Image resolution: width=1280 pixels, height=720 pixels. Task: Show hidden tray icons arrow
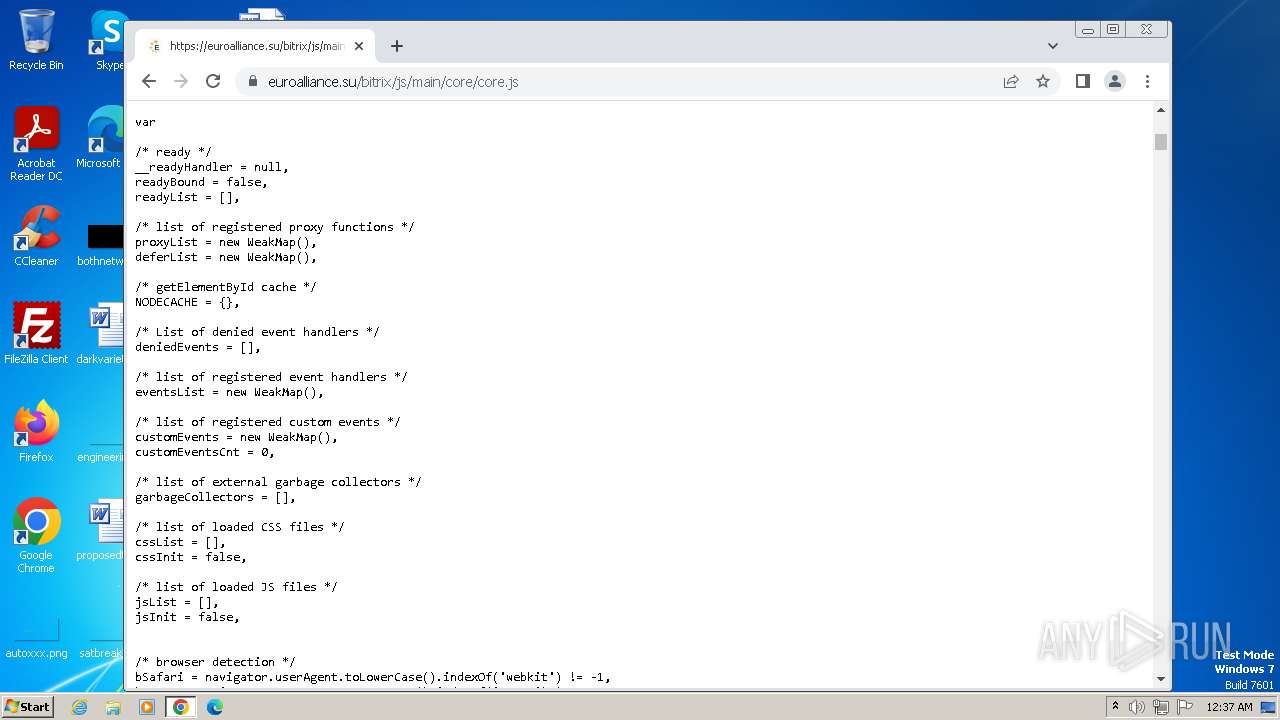click(x=1115, y=706)
